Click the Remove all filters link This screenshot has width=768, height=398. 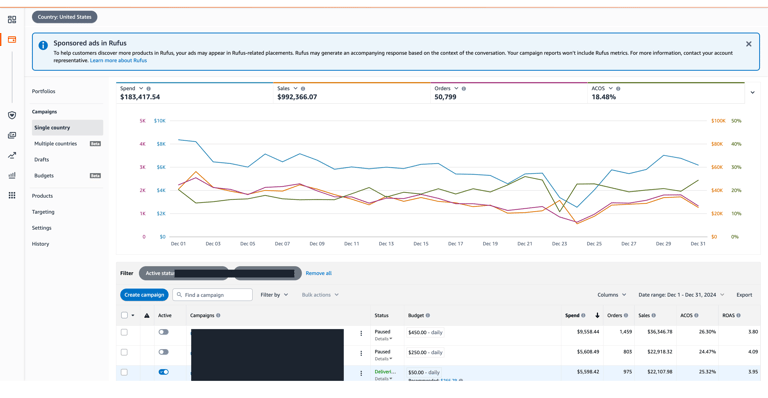[318, 273]
